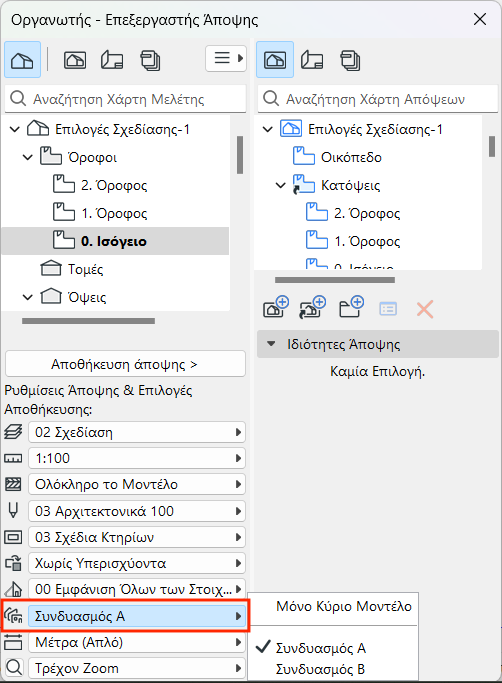Click the layer combination icon
The height and width of the screenshot is (683, 502).
(x=13, y=432)
